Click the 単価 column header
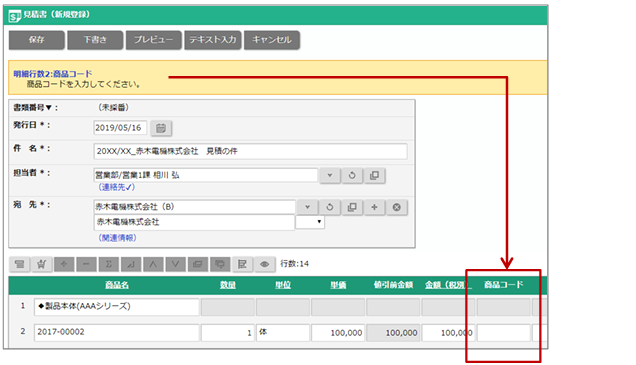Screen dimensions: 636x365 [x=338, y=285]
